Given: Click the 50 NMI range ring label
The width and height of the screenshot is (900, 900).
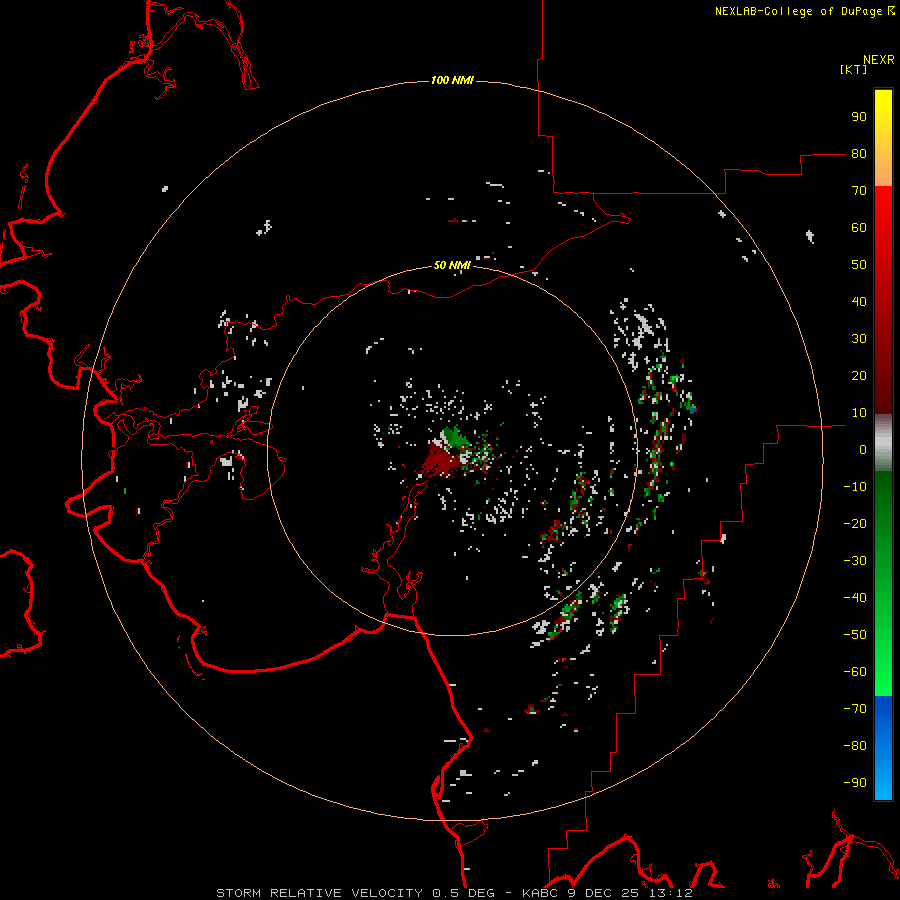Looking at the screenshot, I should point(452,265).
